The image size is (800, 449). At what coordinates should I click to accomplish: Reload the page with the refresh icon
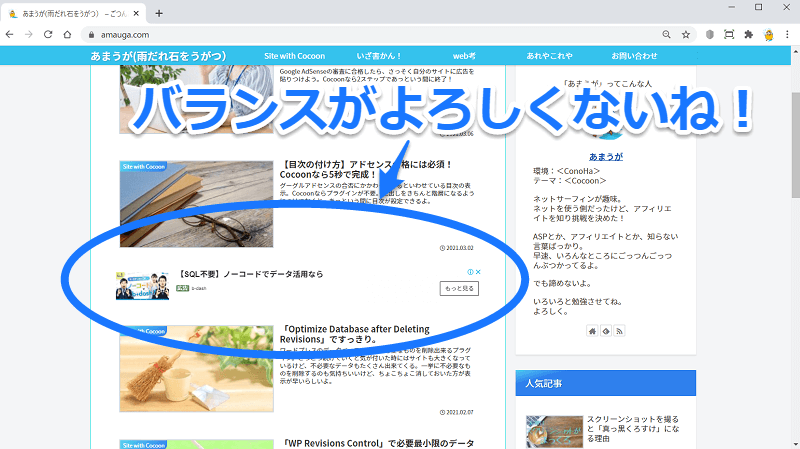51,34
